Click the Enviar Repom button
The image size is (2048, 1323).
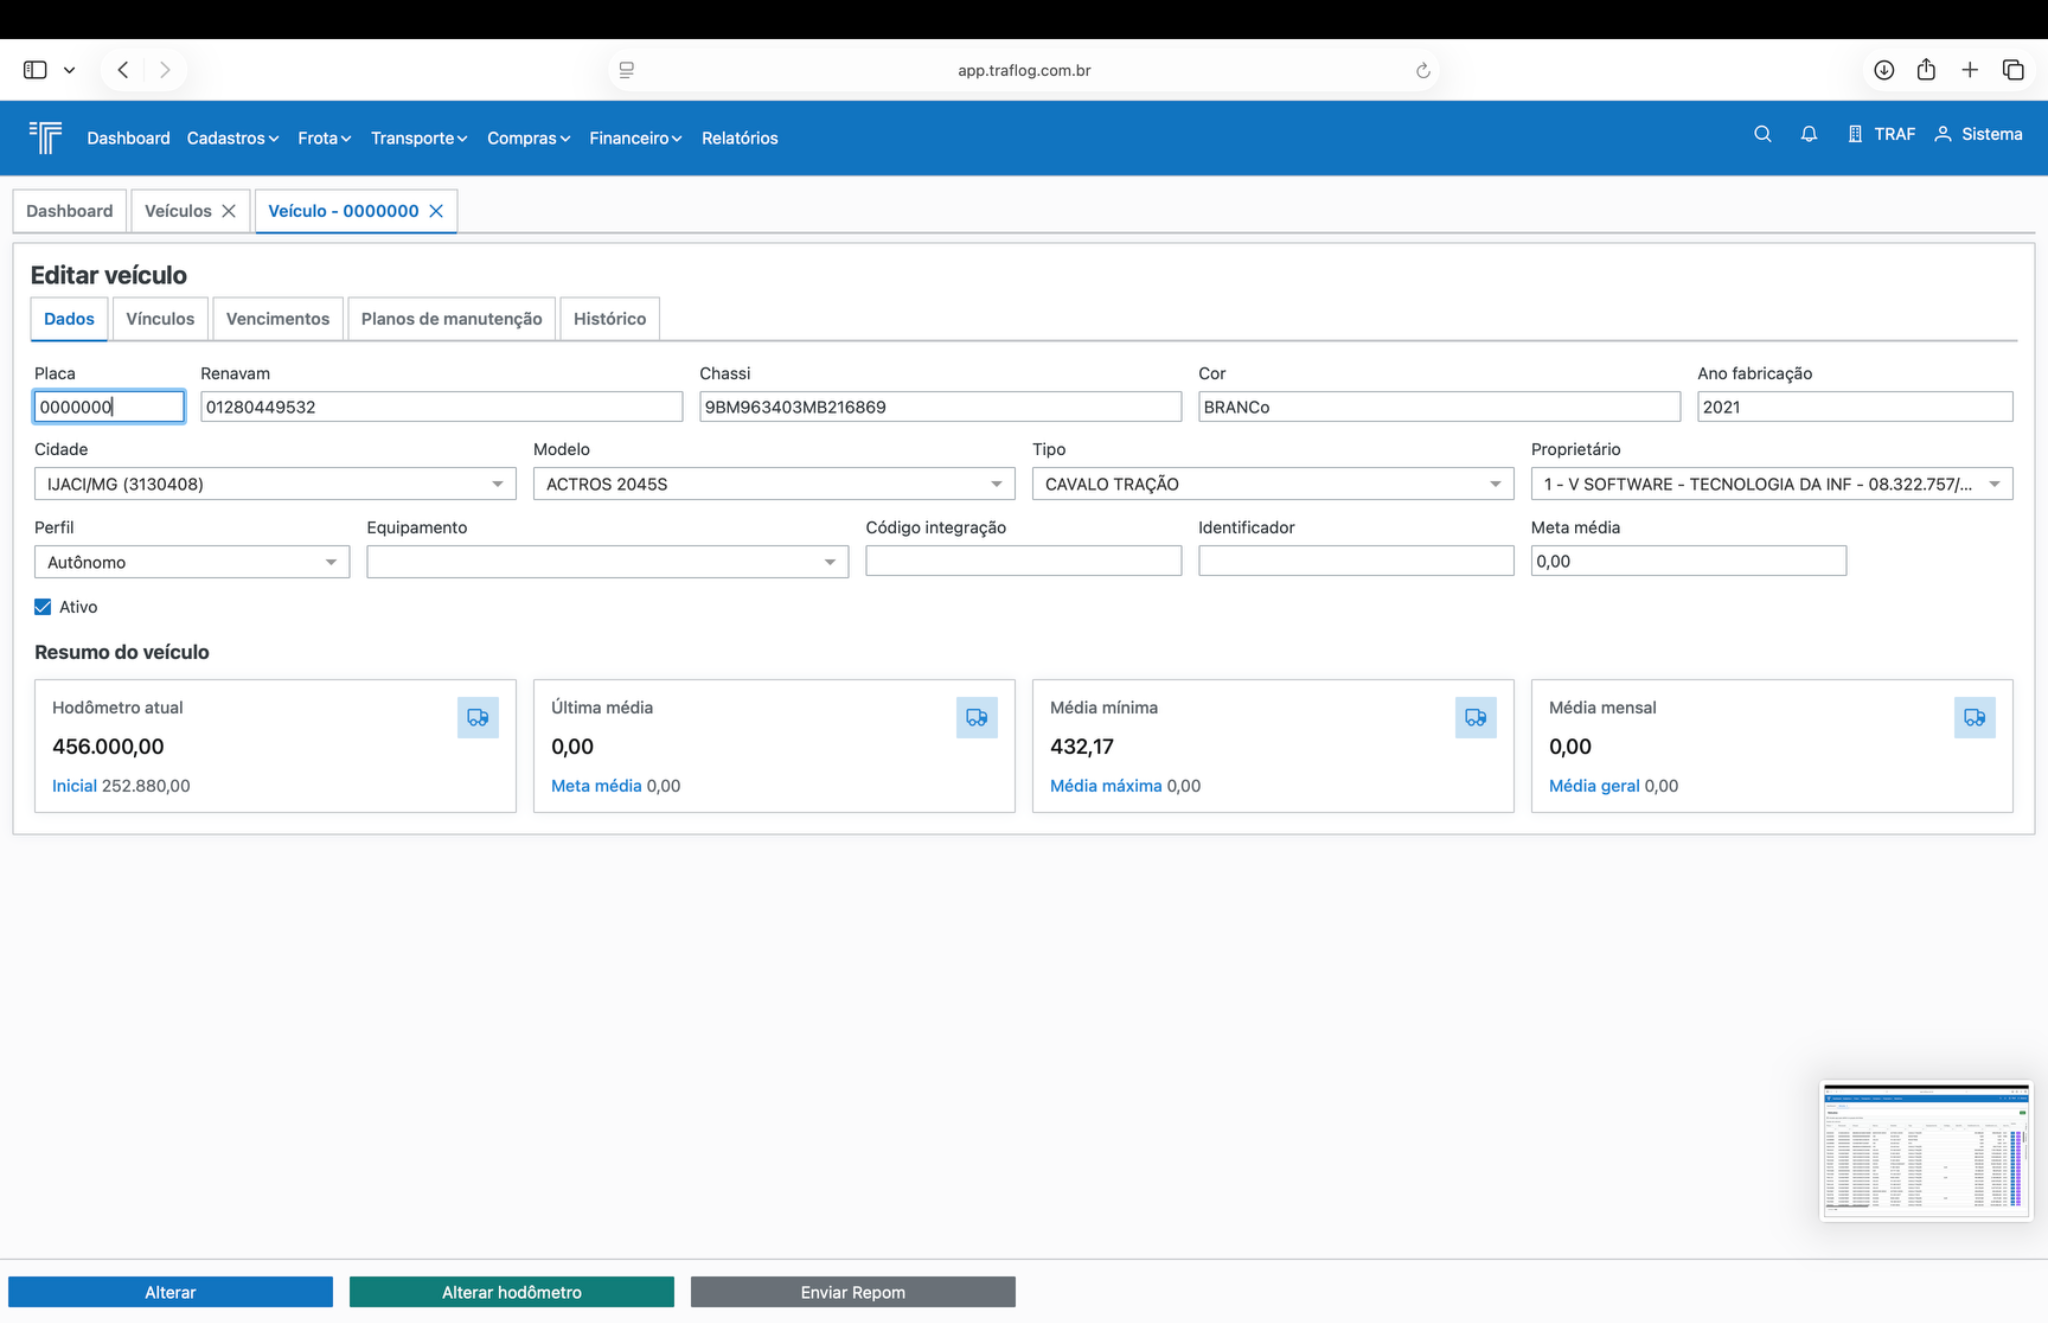tap(852, 1292)
